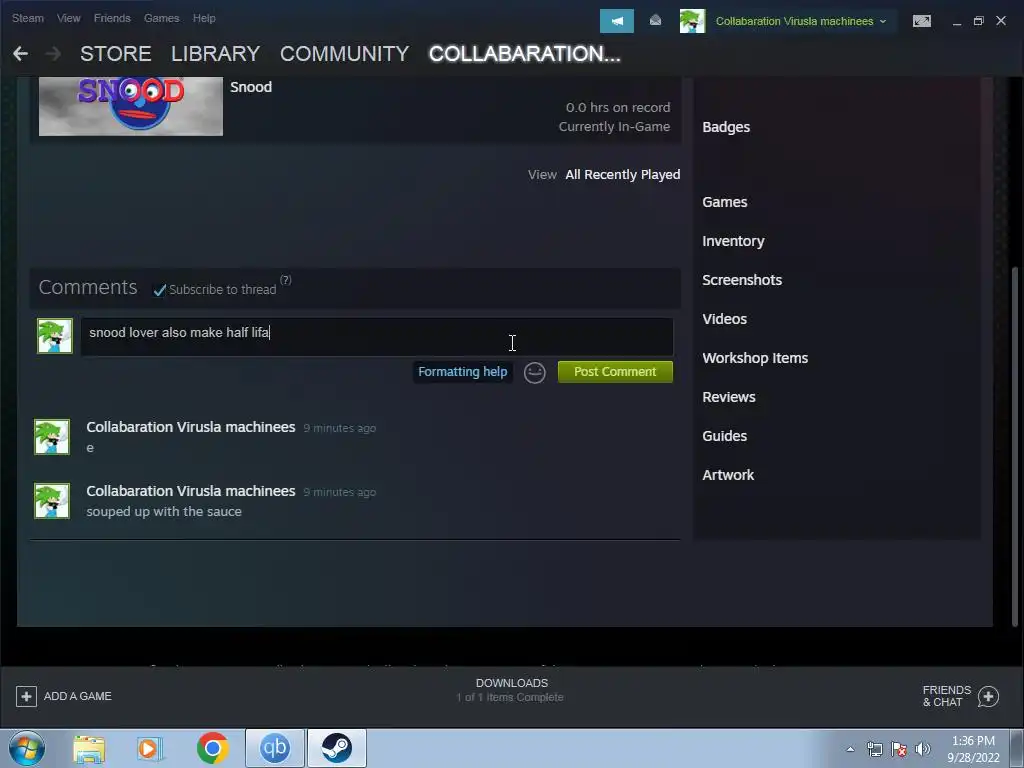Click the ADD A GAME plus icon
1024x768 pixels.
(x=26, y=696)
